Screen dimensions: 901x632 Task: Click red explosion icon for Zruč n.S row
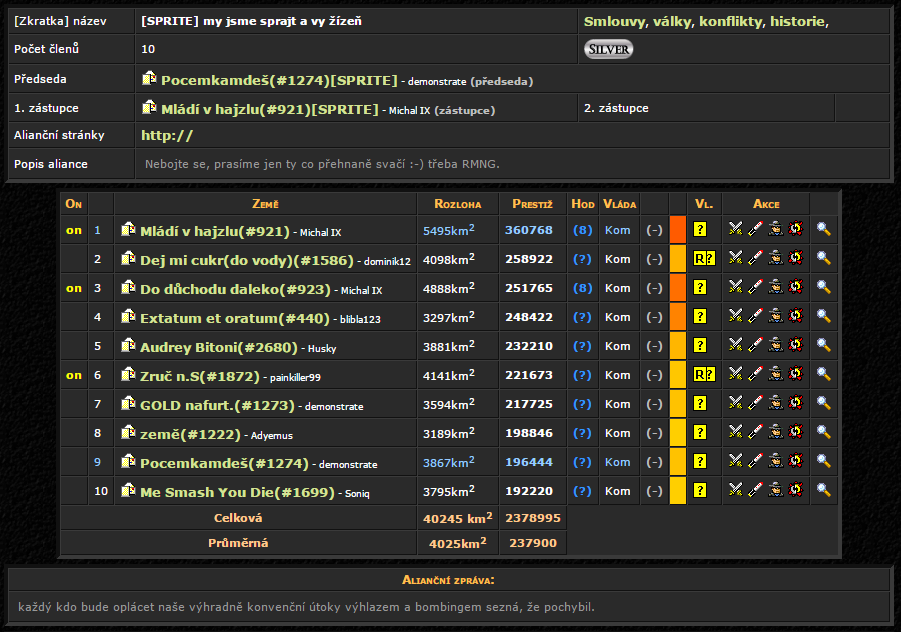[x=795, y=373]
